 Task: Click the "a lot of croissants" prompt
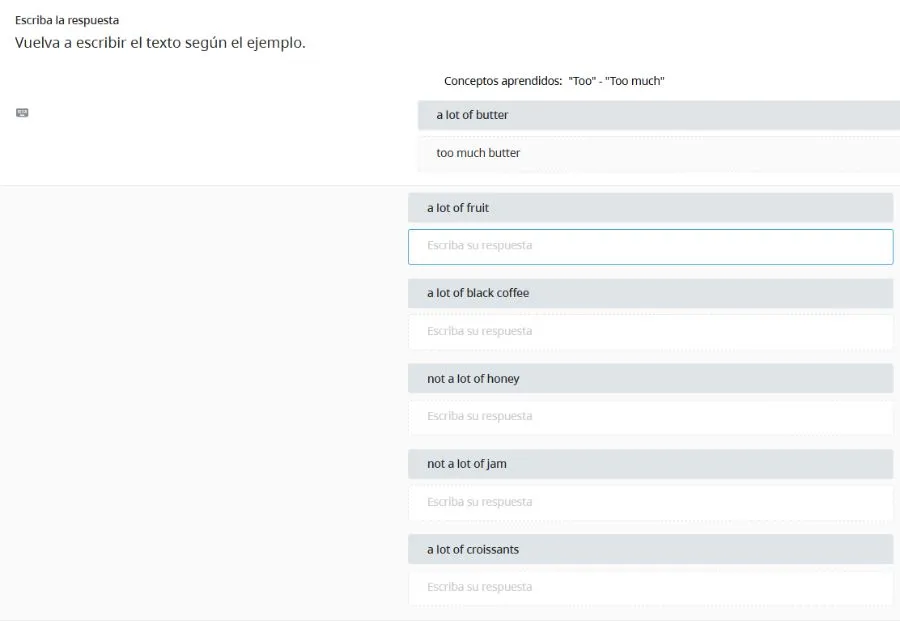[x=650, y=550]
